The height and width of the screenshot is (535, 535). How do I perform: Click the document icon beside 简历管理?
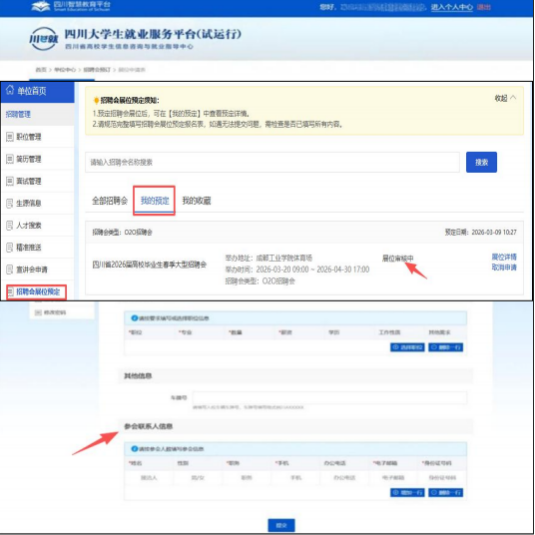(x=10, y=159)
